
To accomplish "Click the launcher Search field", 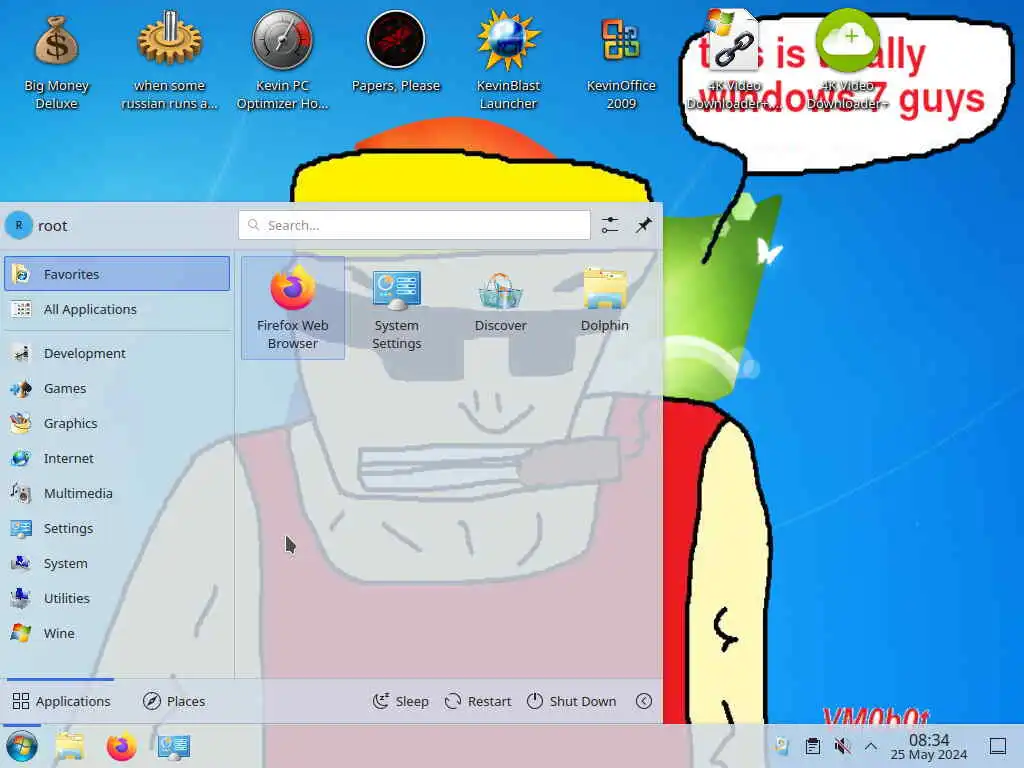I will (414, 225).
